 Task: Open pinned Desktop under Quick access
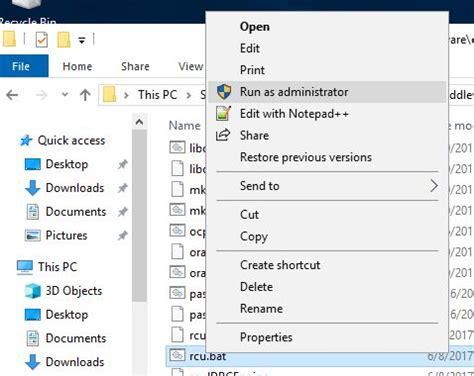(67, 164)
